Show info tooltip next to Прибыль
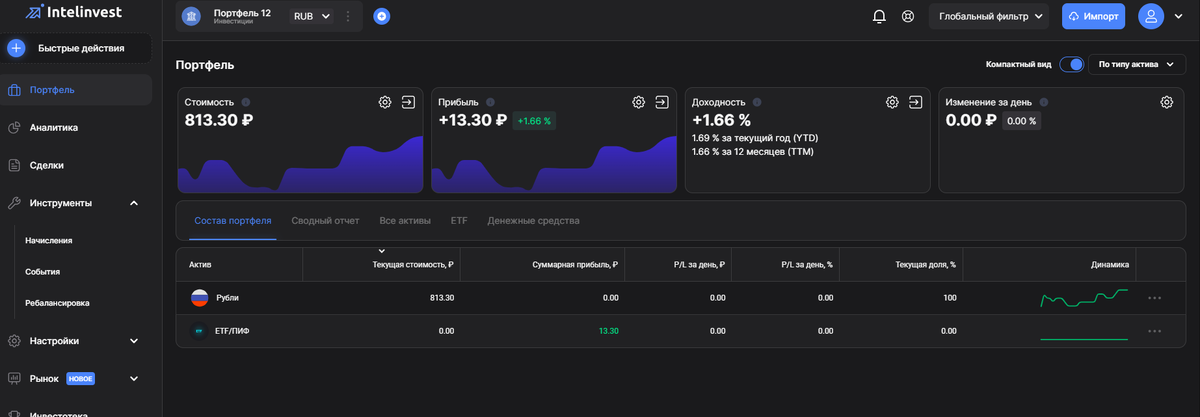 [x=491, y=102]
